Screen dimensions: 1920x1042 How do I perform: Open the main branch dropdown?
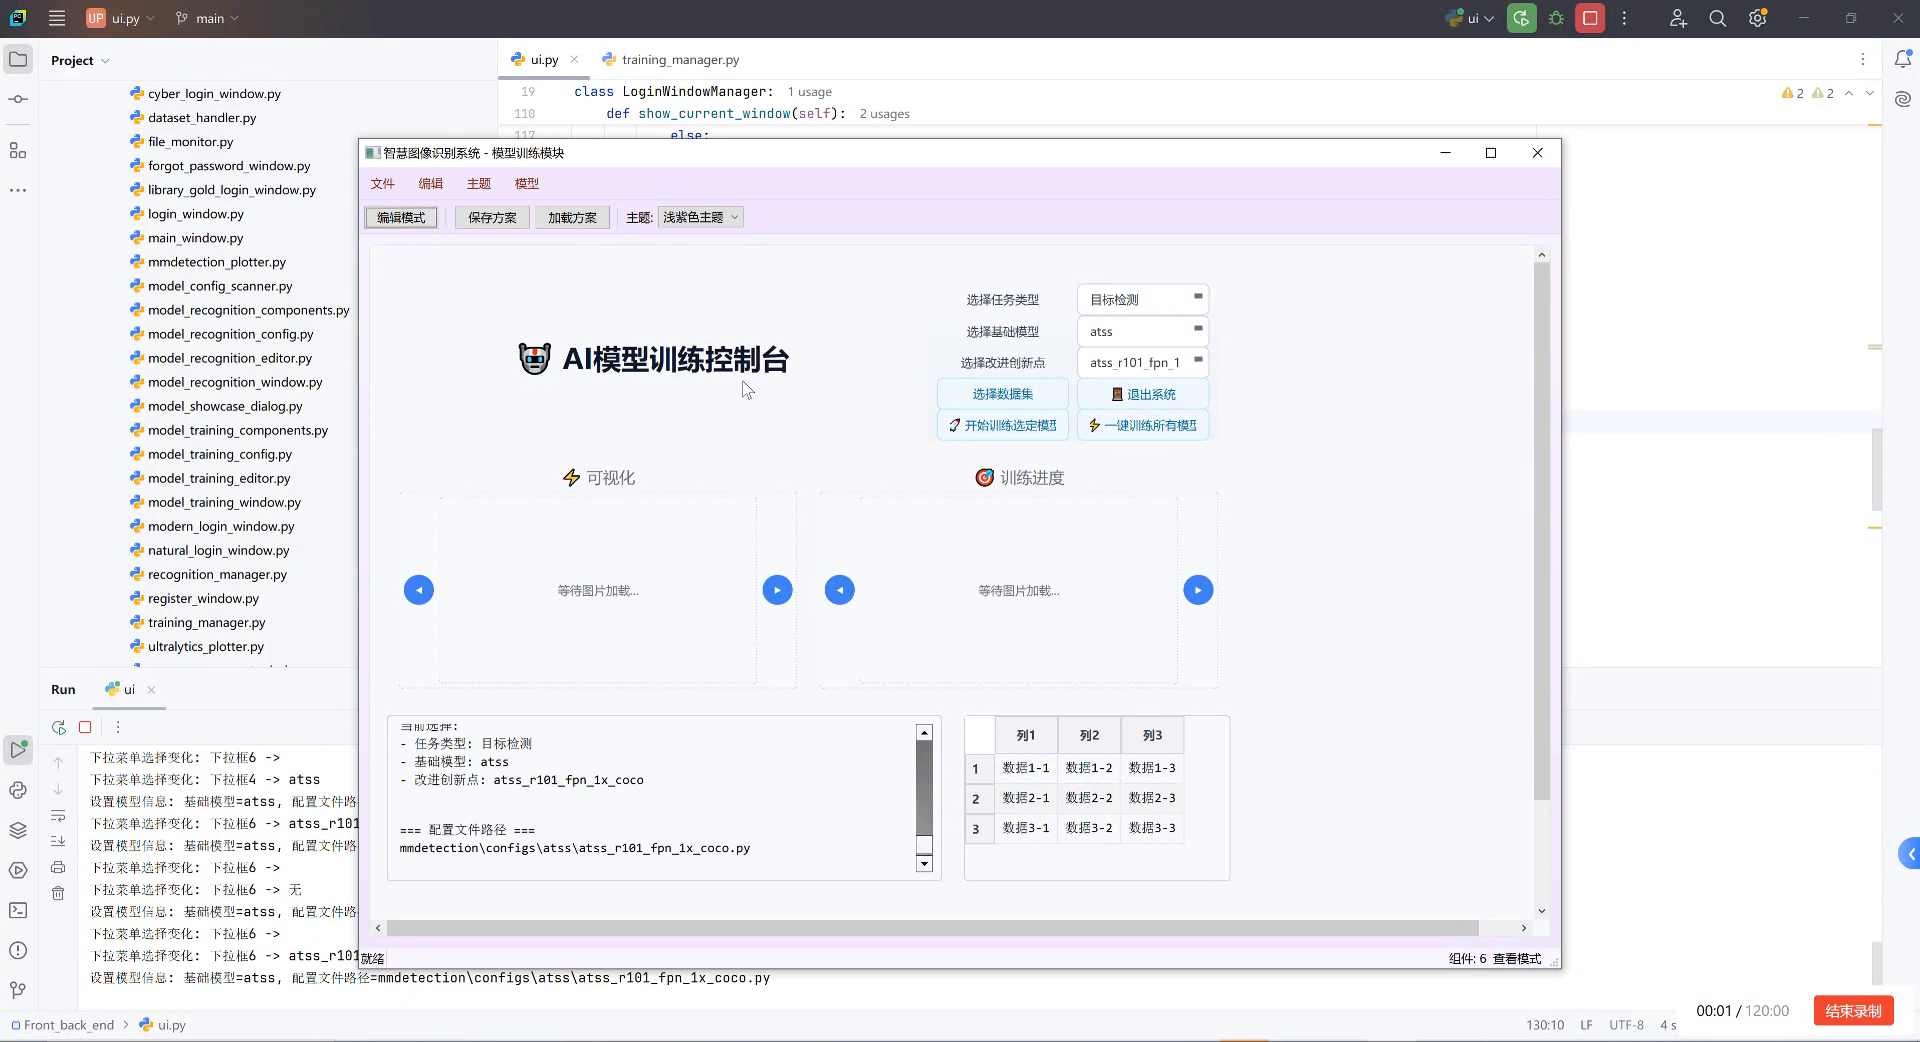207,18
